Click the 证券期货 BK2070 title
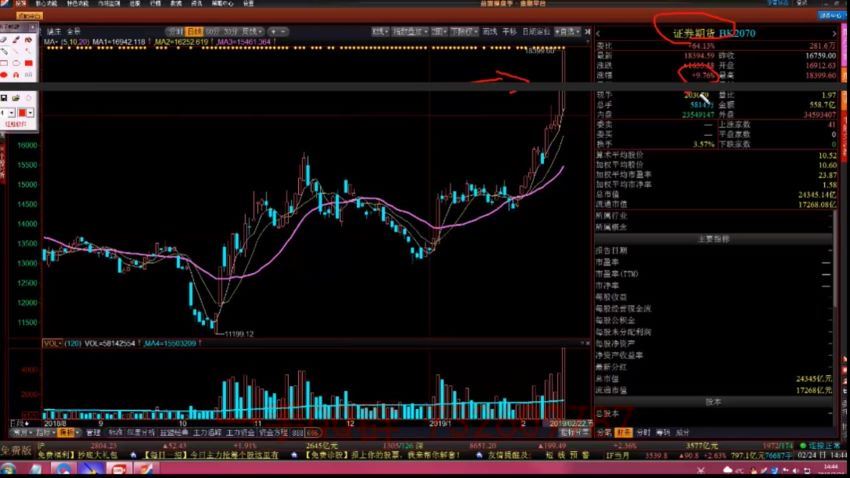The height and width of the screenshot is (478, 850). [714, 34]
